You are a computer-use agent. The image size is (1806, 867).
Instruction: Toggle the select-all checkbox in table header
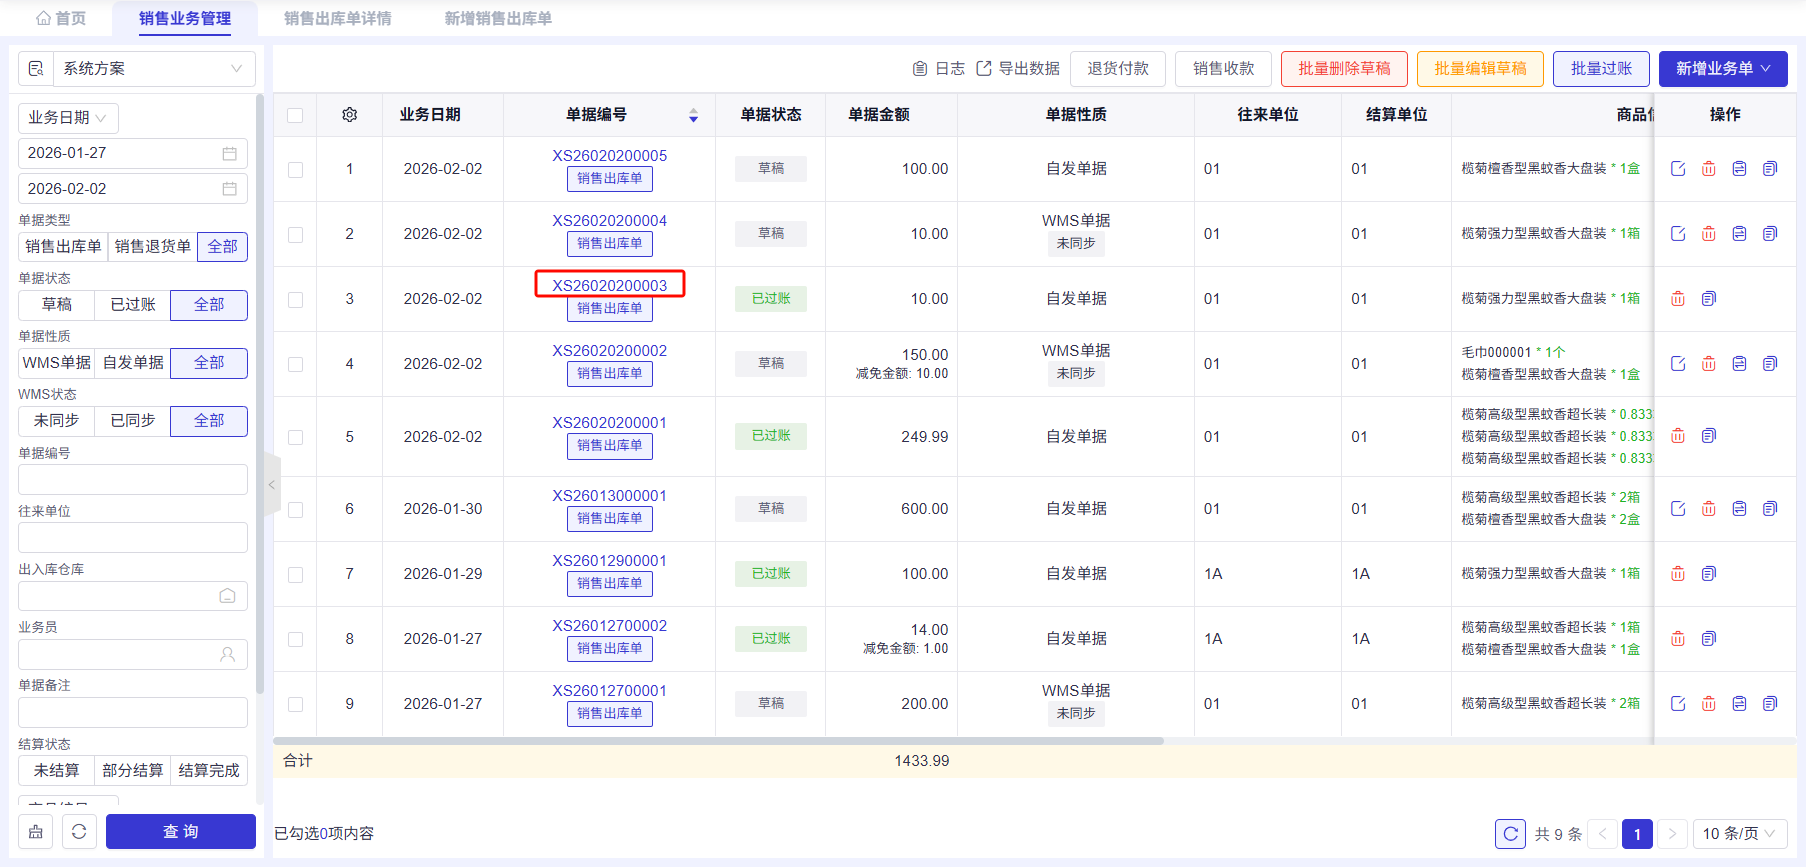[295, 115]
